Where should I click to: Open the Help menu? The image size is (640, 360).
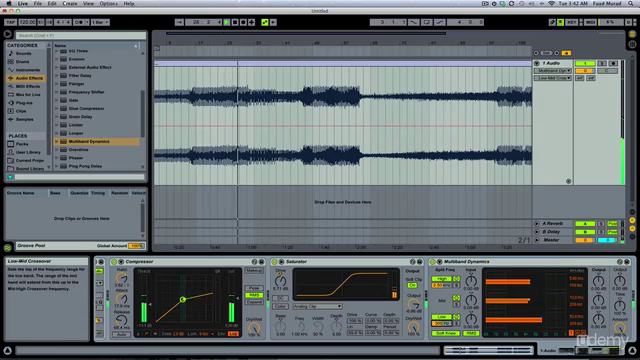click(129, 3)
